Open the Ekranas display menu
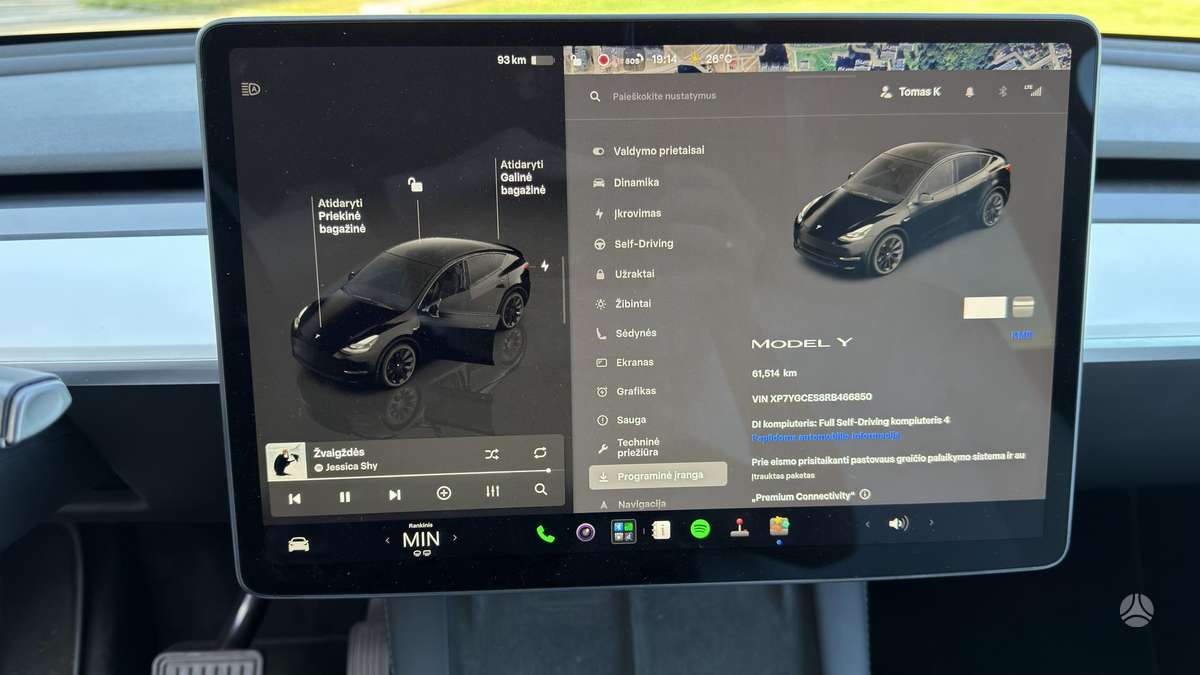This screenshot has width=1200, height=675. pyautogui.click(x=625, y=362)
